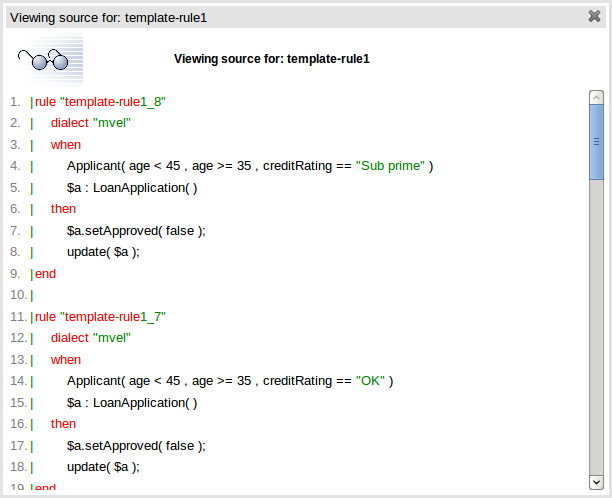The image size is (612, 498).
Task: Close the source viewer dialog
Action: [x=594, y=16]
